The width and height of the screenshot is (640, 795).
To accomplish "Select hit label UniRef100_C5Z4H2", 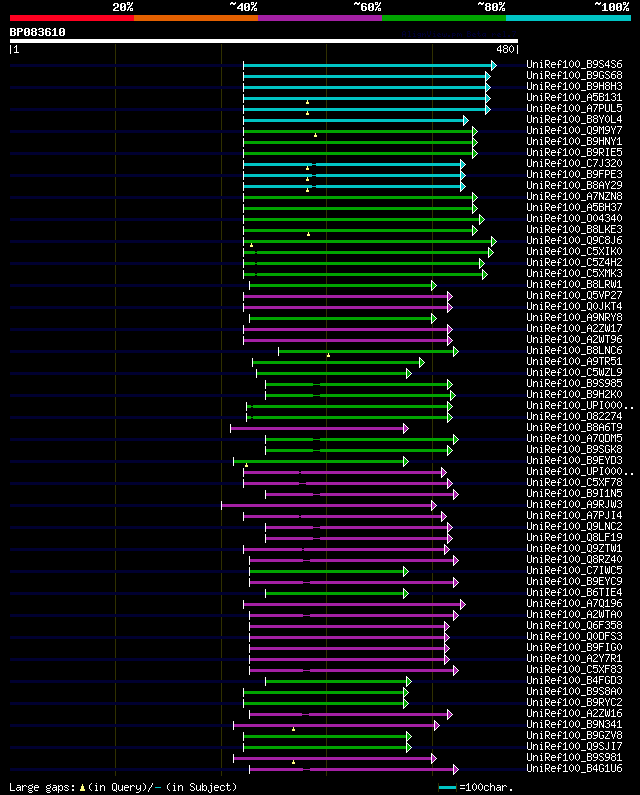I will click(574, 263).
